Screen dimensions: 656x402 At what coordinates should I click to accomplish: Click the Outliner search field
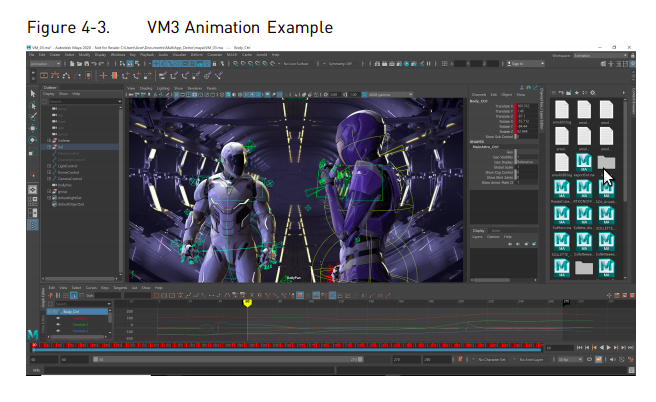pos(85,101)
